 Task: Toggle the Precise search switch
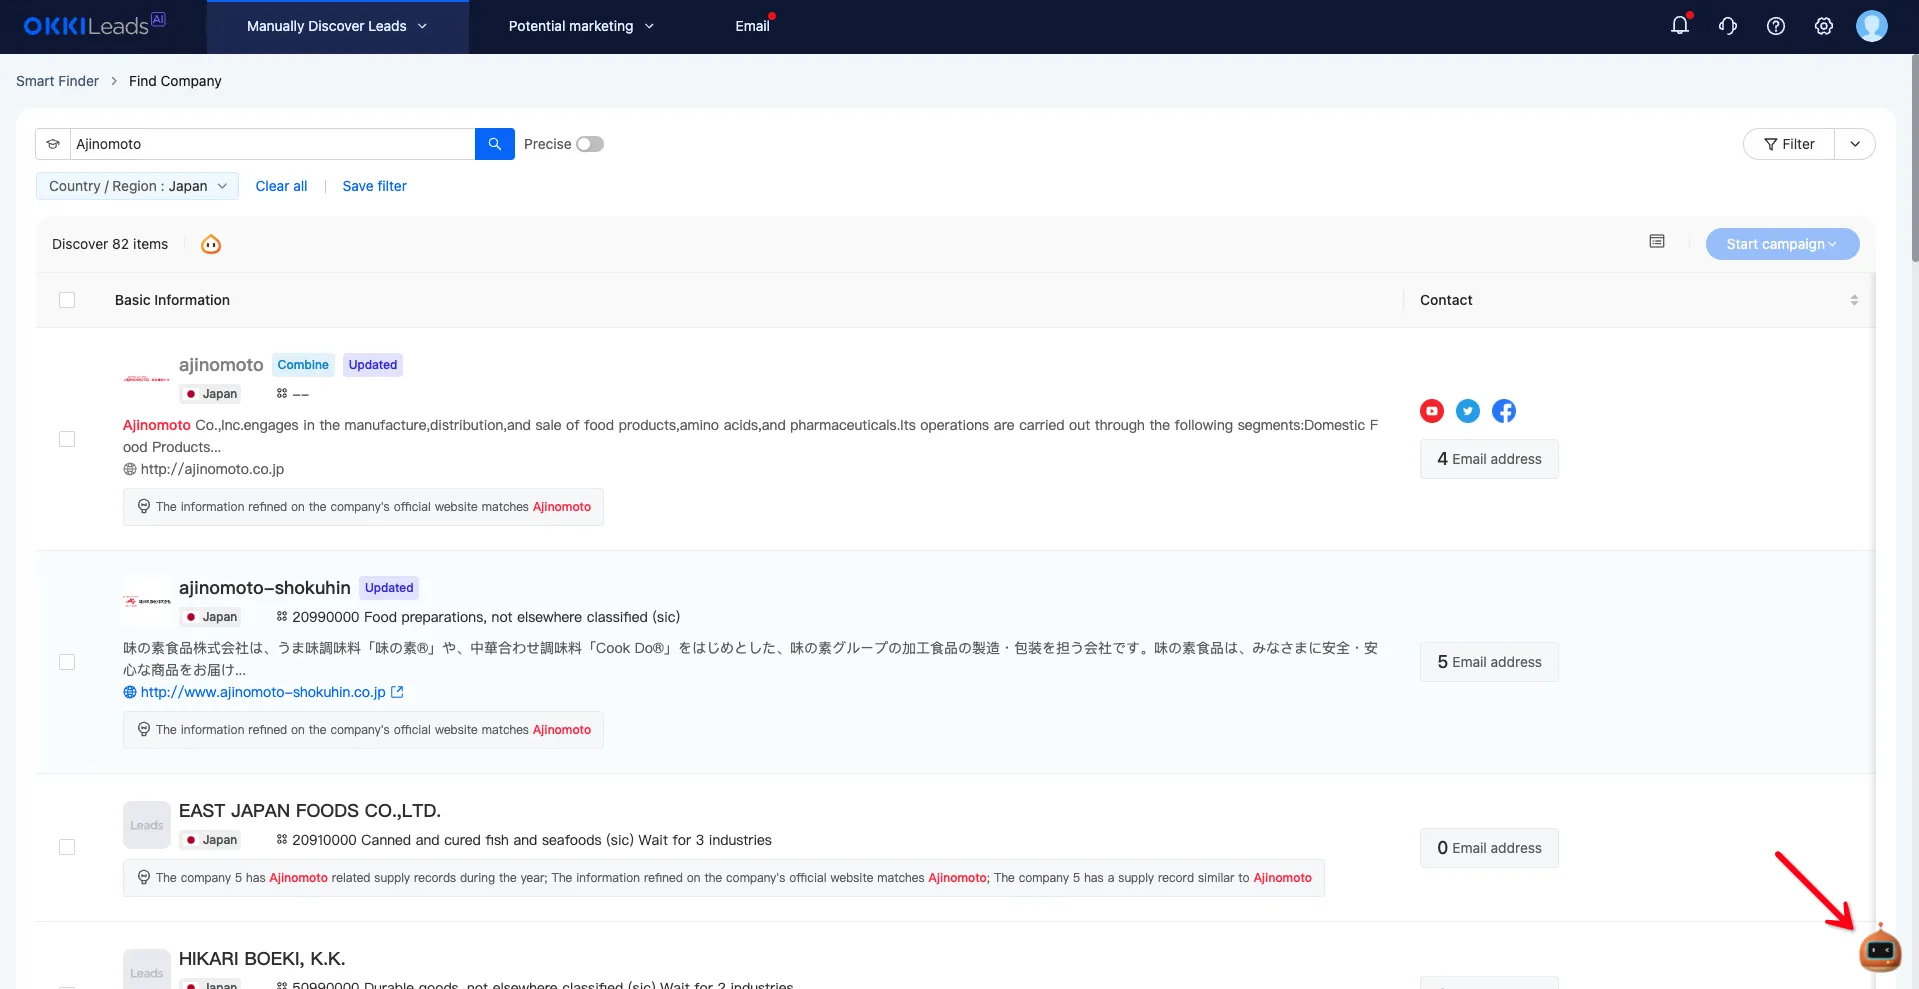pos(590,144)
